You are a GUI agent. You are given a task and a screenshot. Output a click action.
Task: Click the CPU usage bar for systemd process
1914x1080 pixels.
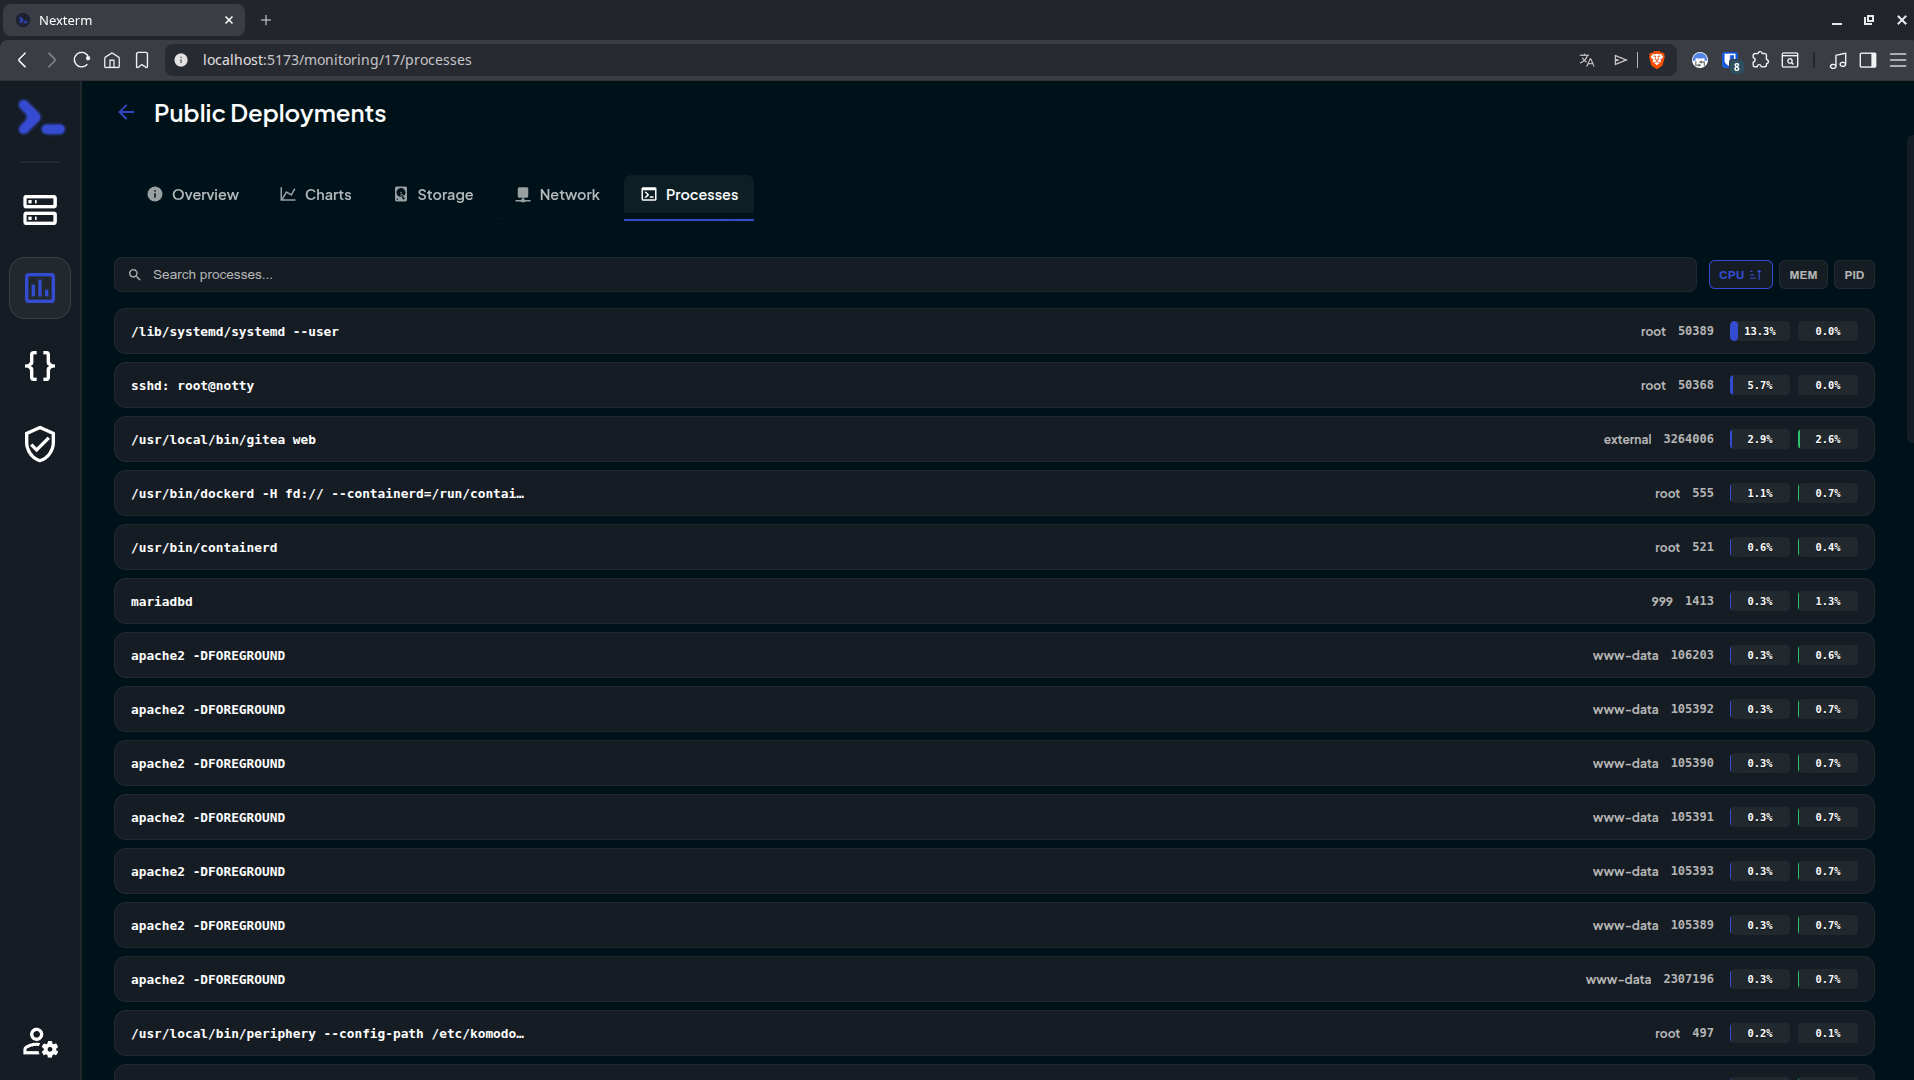tap(1757, 331)
